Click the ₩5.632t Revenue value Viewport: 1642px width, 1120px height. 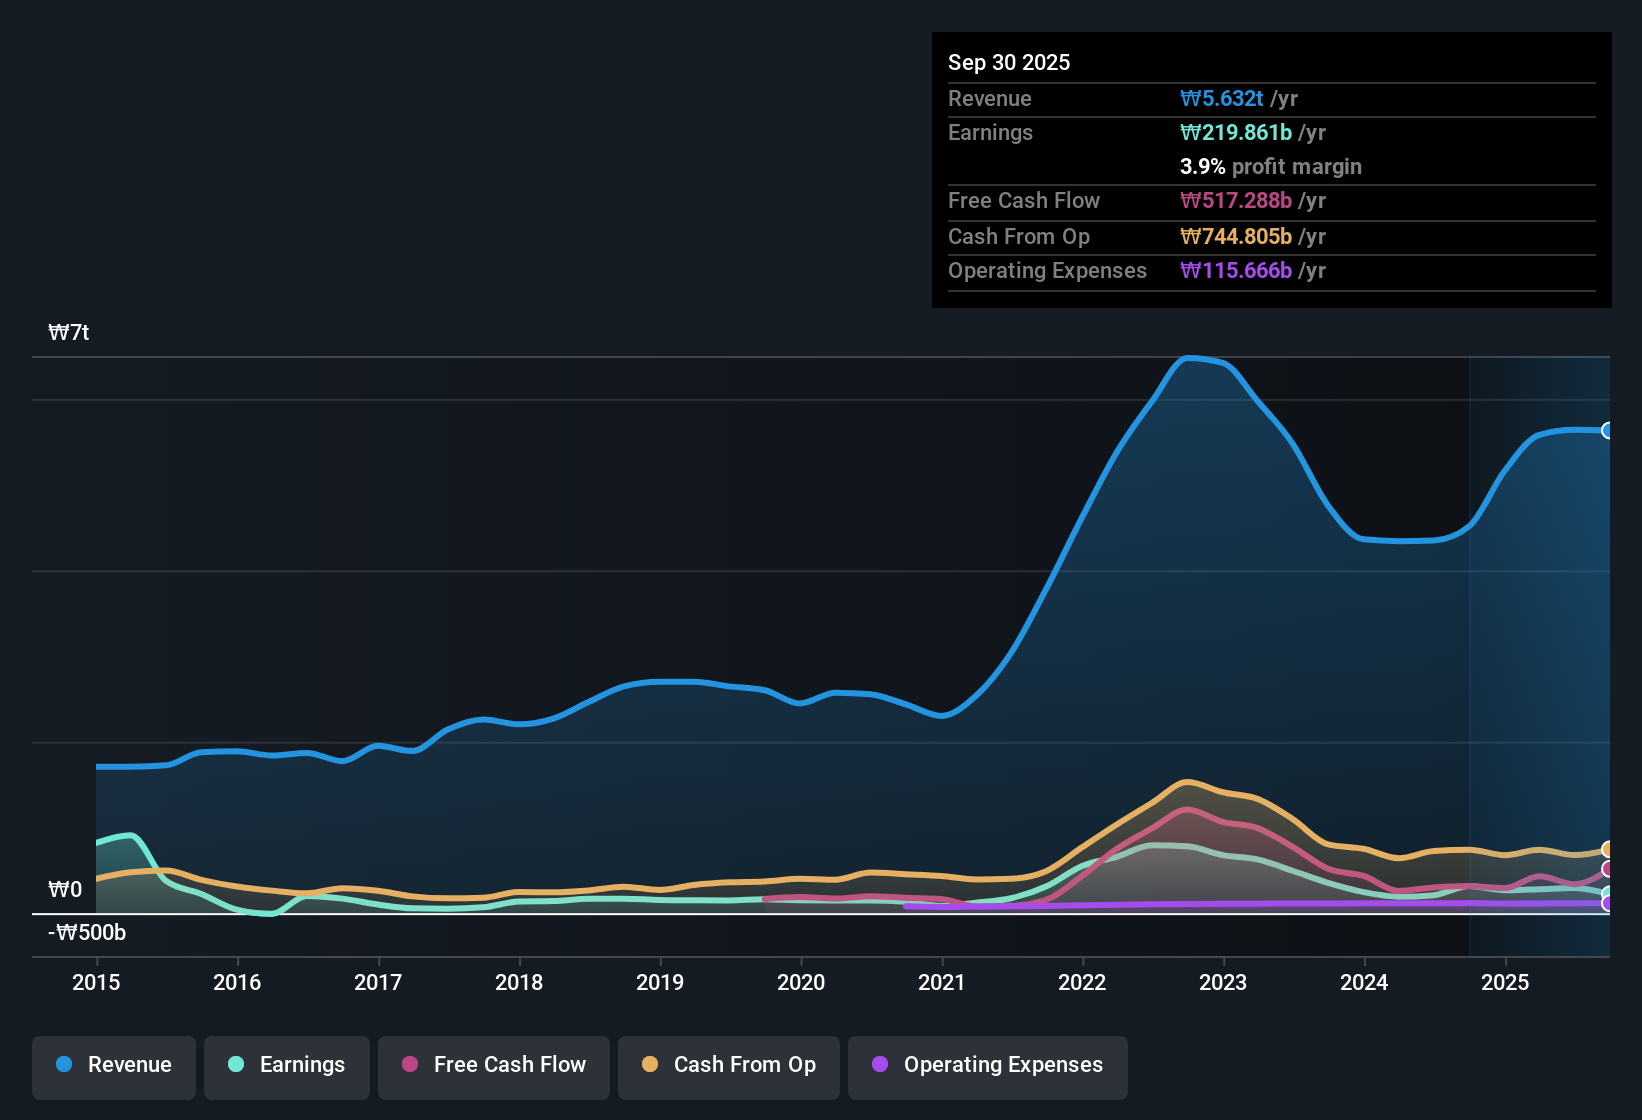(x=1222, y=98)
